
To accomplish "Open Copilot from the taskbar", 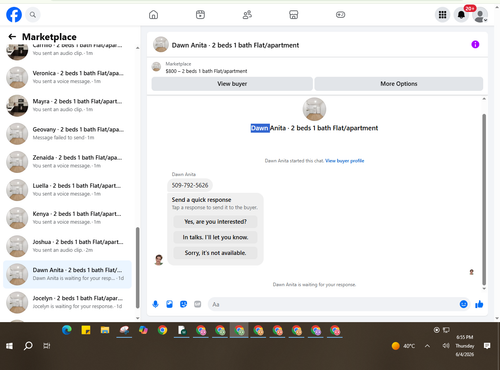I will pos(143,330).
